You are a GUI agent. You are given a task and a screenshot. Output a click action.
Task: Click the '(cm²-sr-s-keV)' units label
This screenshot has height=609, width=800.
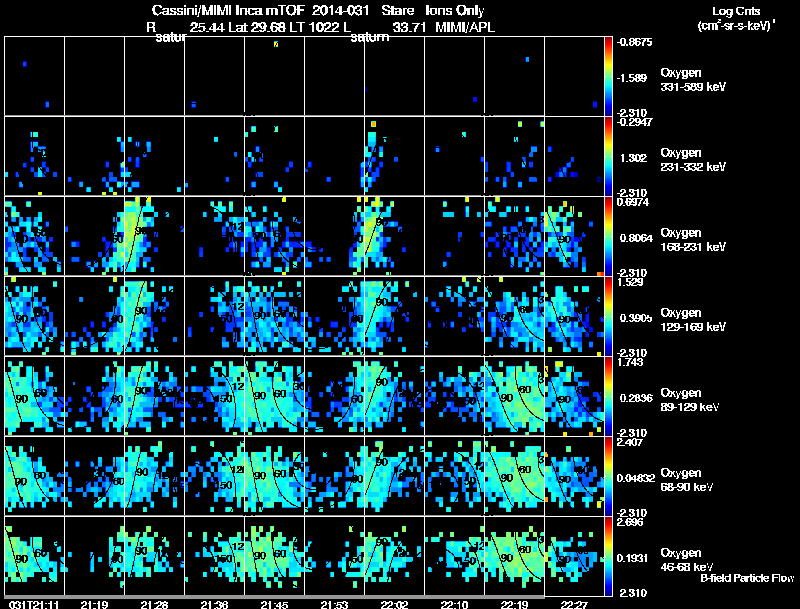pos(735,26)
